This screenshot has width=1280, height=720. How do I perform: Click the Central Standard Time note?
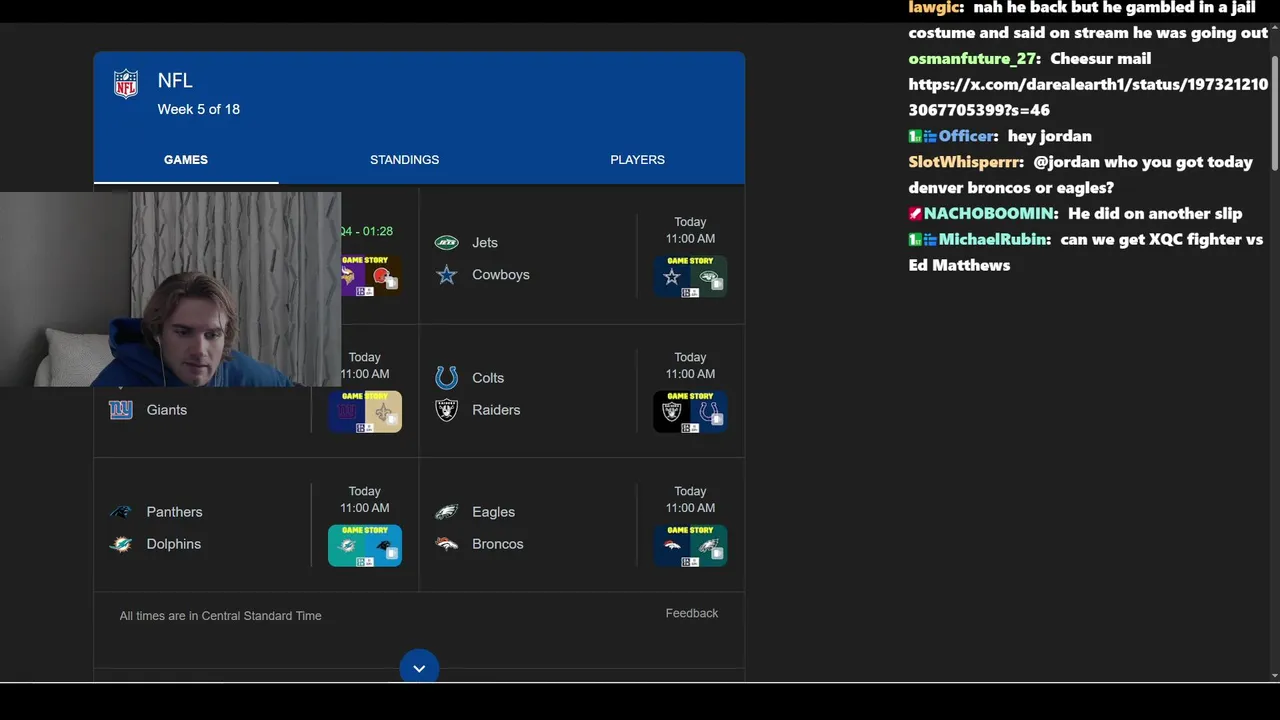point(220,616)
